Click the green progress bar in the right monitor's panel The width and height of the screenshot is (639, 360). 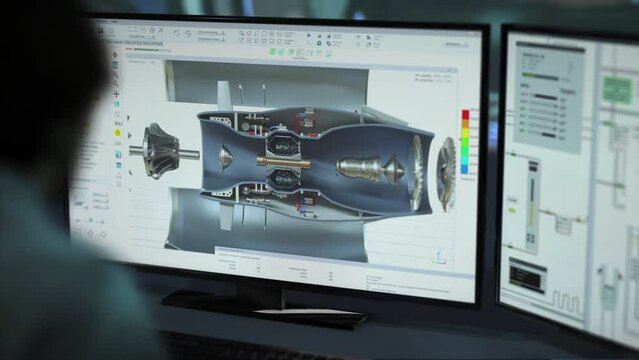(540, 77)
